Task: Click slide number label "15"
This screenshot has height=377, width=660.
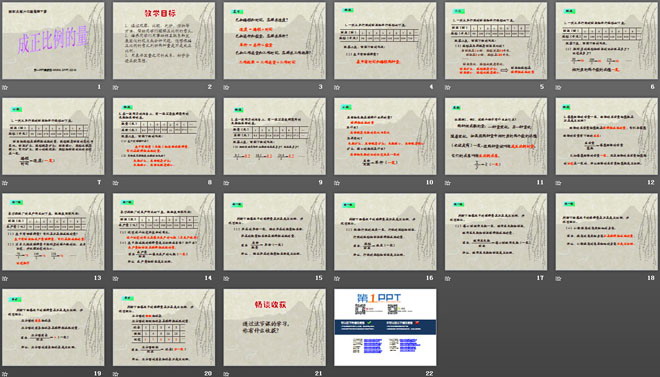Action: [319, 278]
